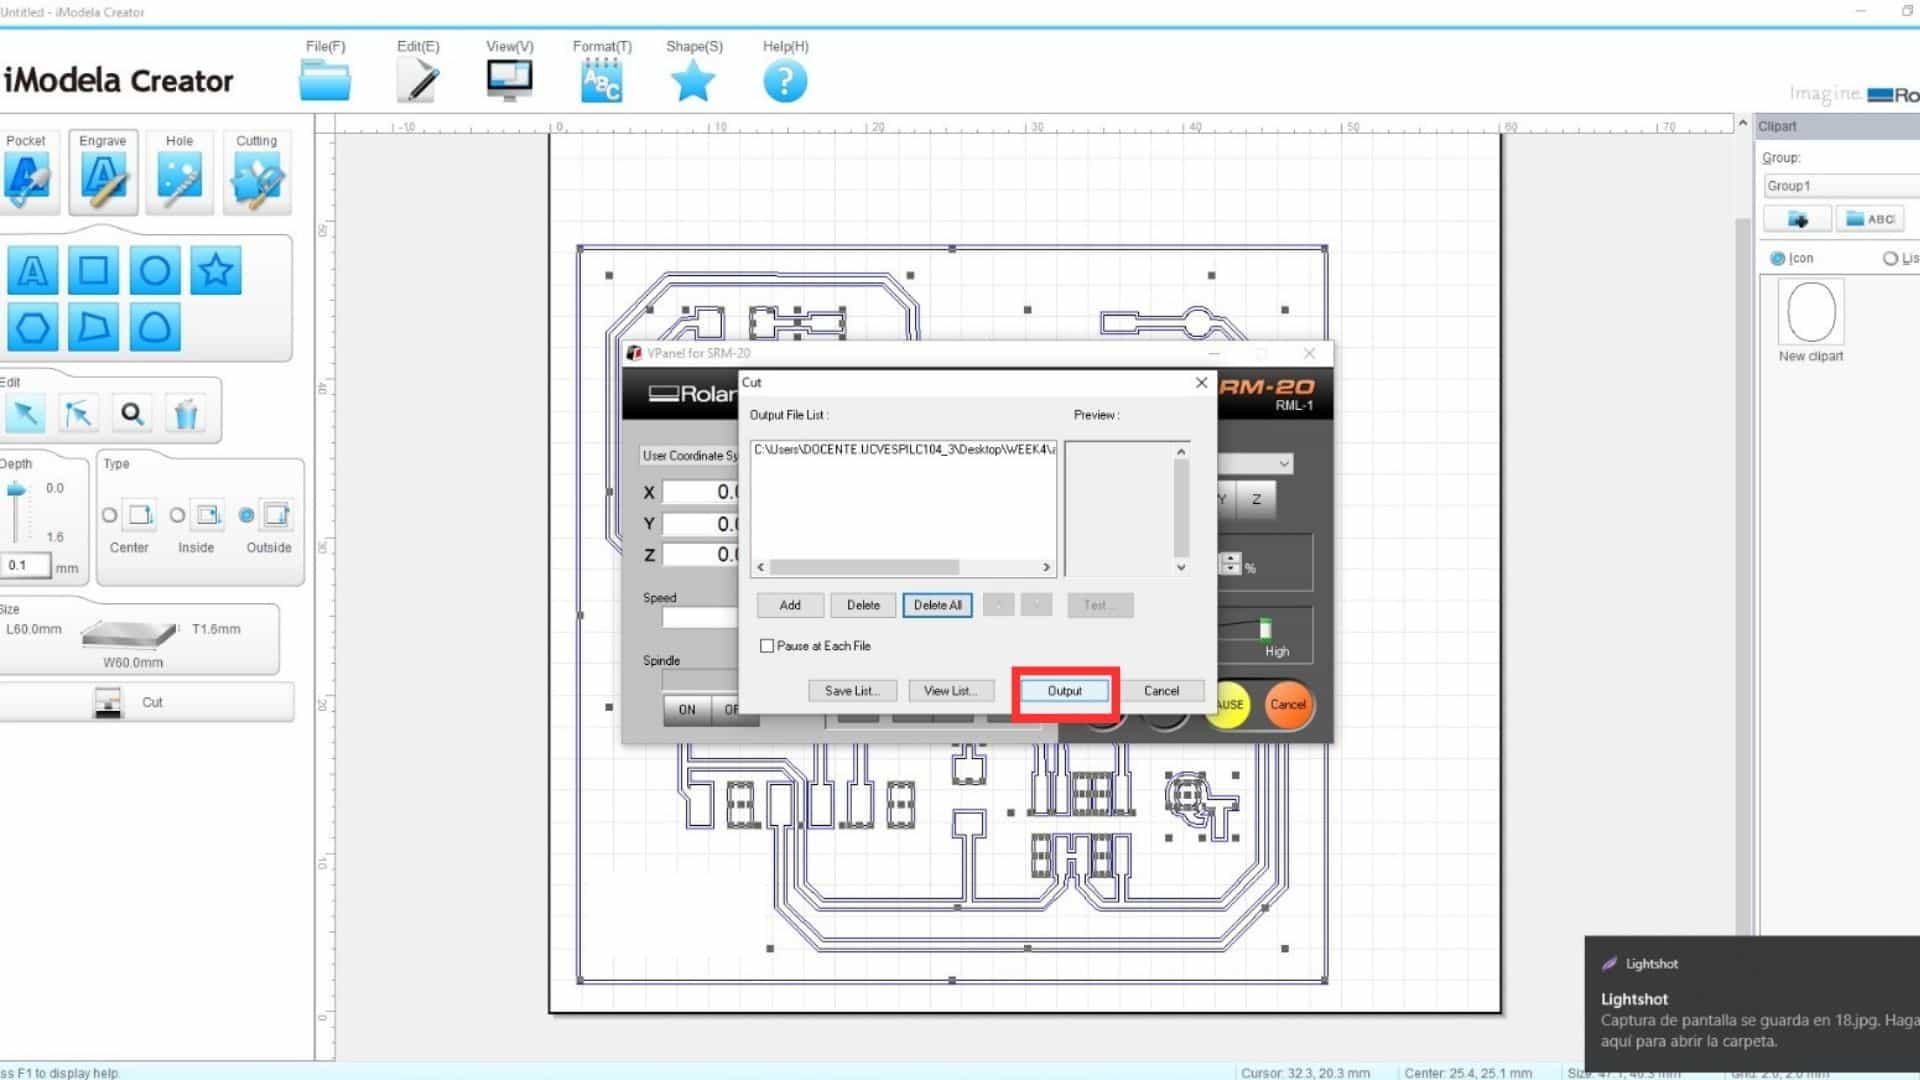
Task: Choose the star shape tool
Action: (x=216, y=270)
